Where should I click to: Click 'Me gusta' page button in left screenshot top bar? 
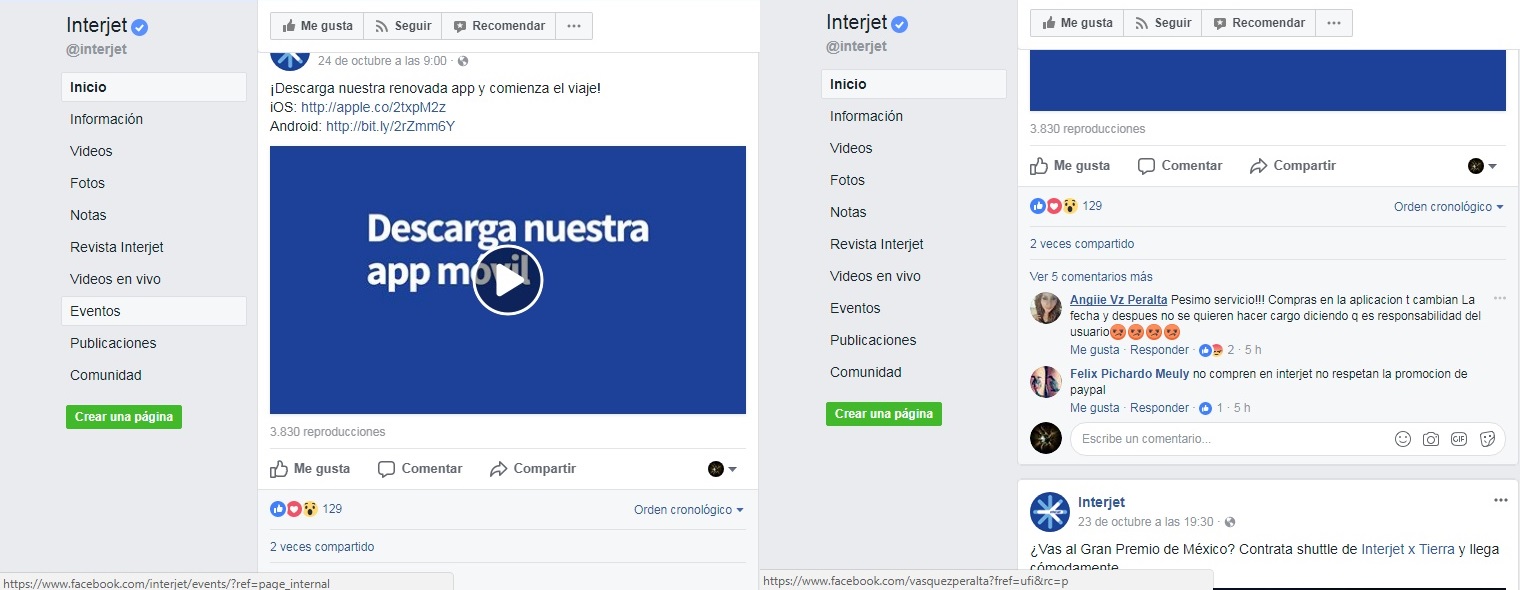pos(317,26)
